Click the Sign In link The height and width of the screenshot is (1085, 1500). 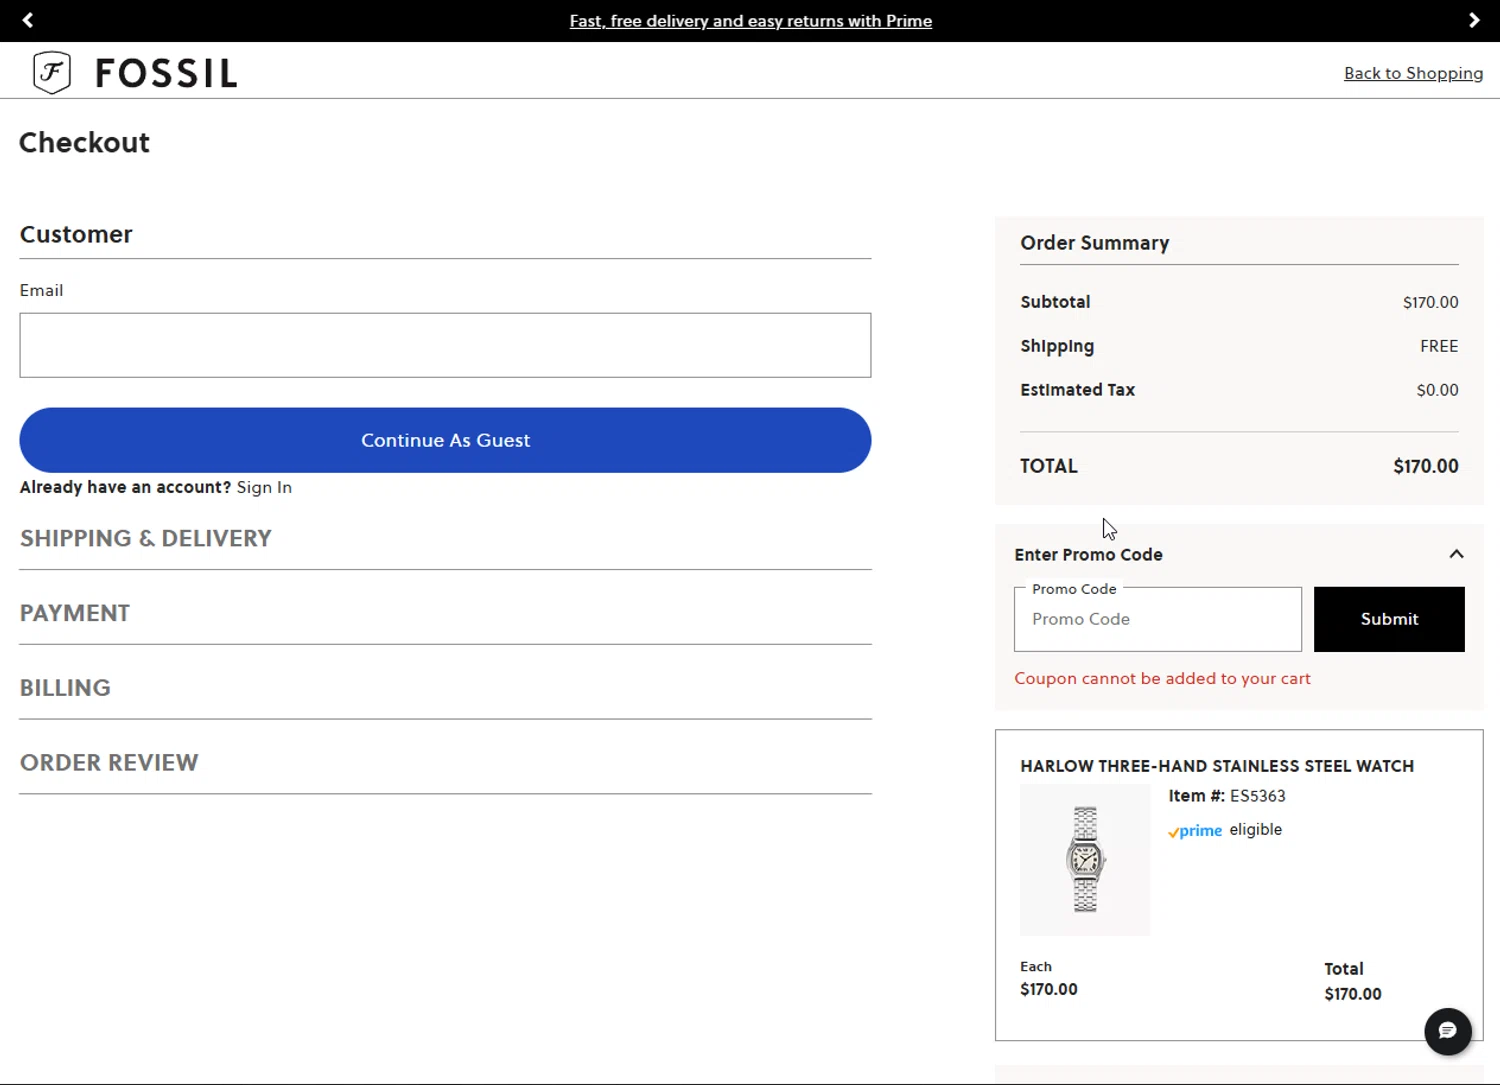[264, 487]
